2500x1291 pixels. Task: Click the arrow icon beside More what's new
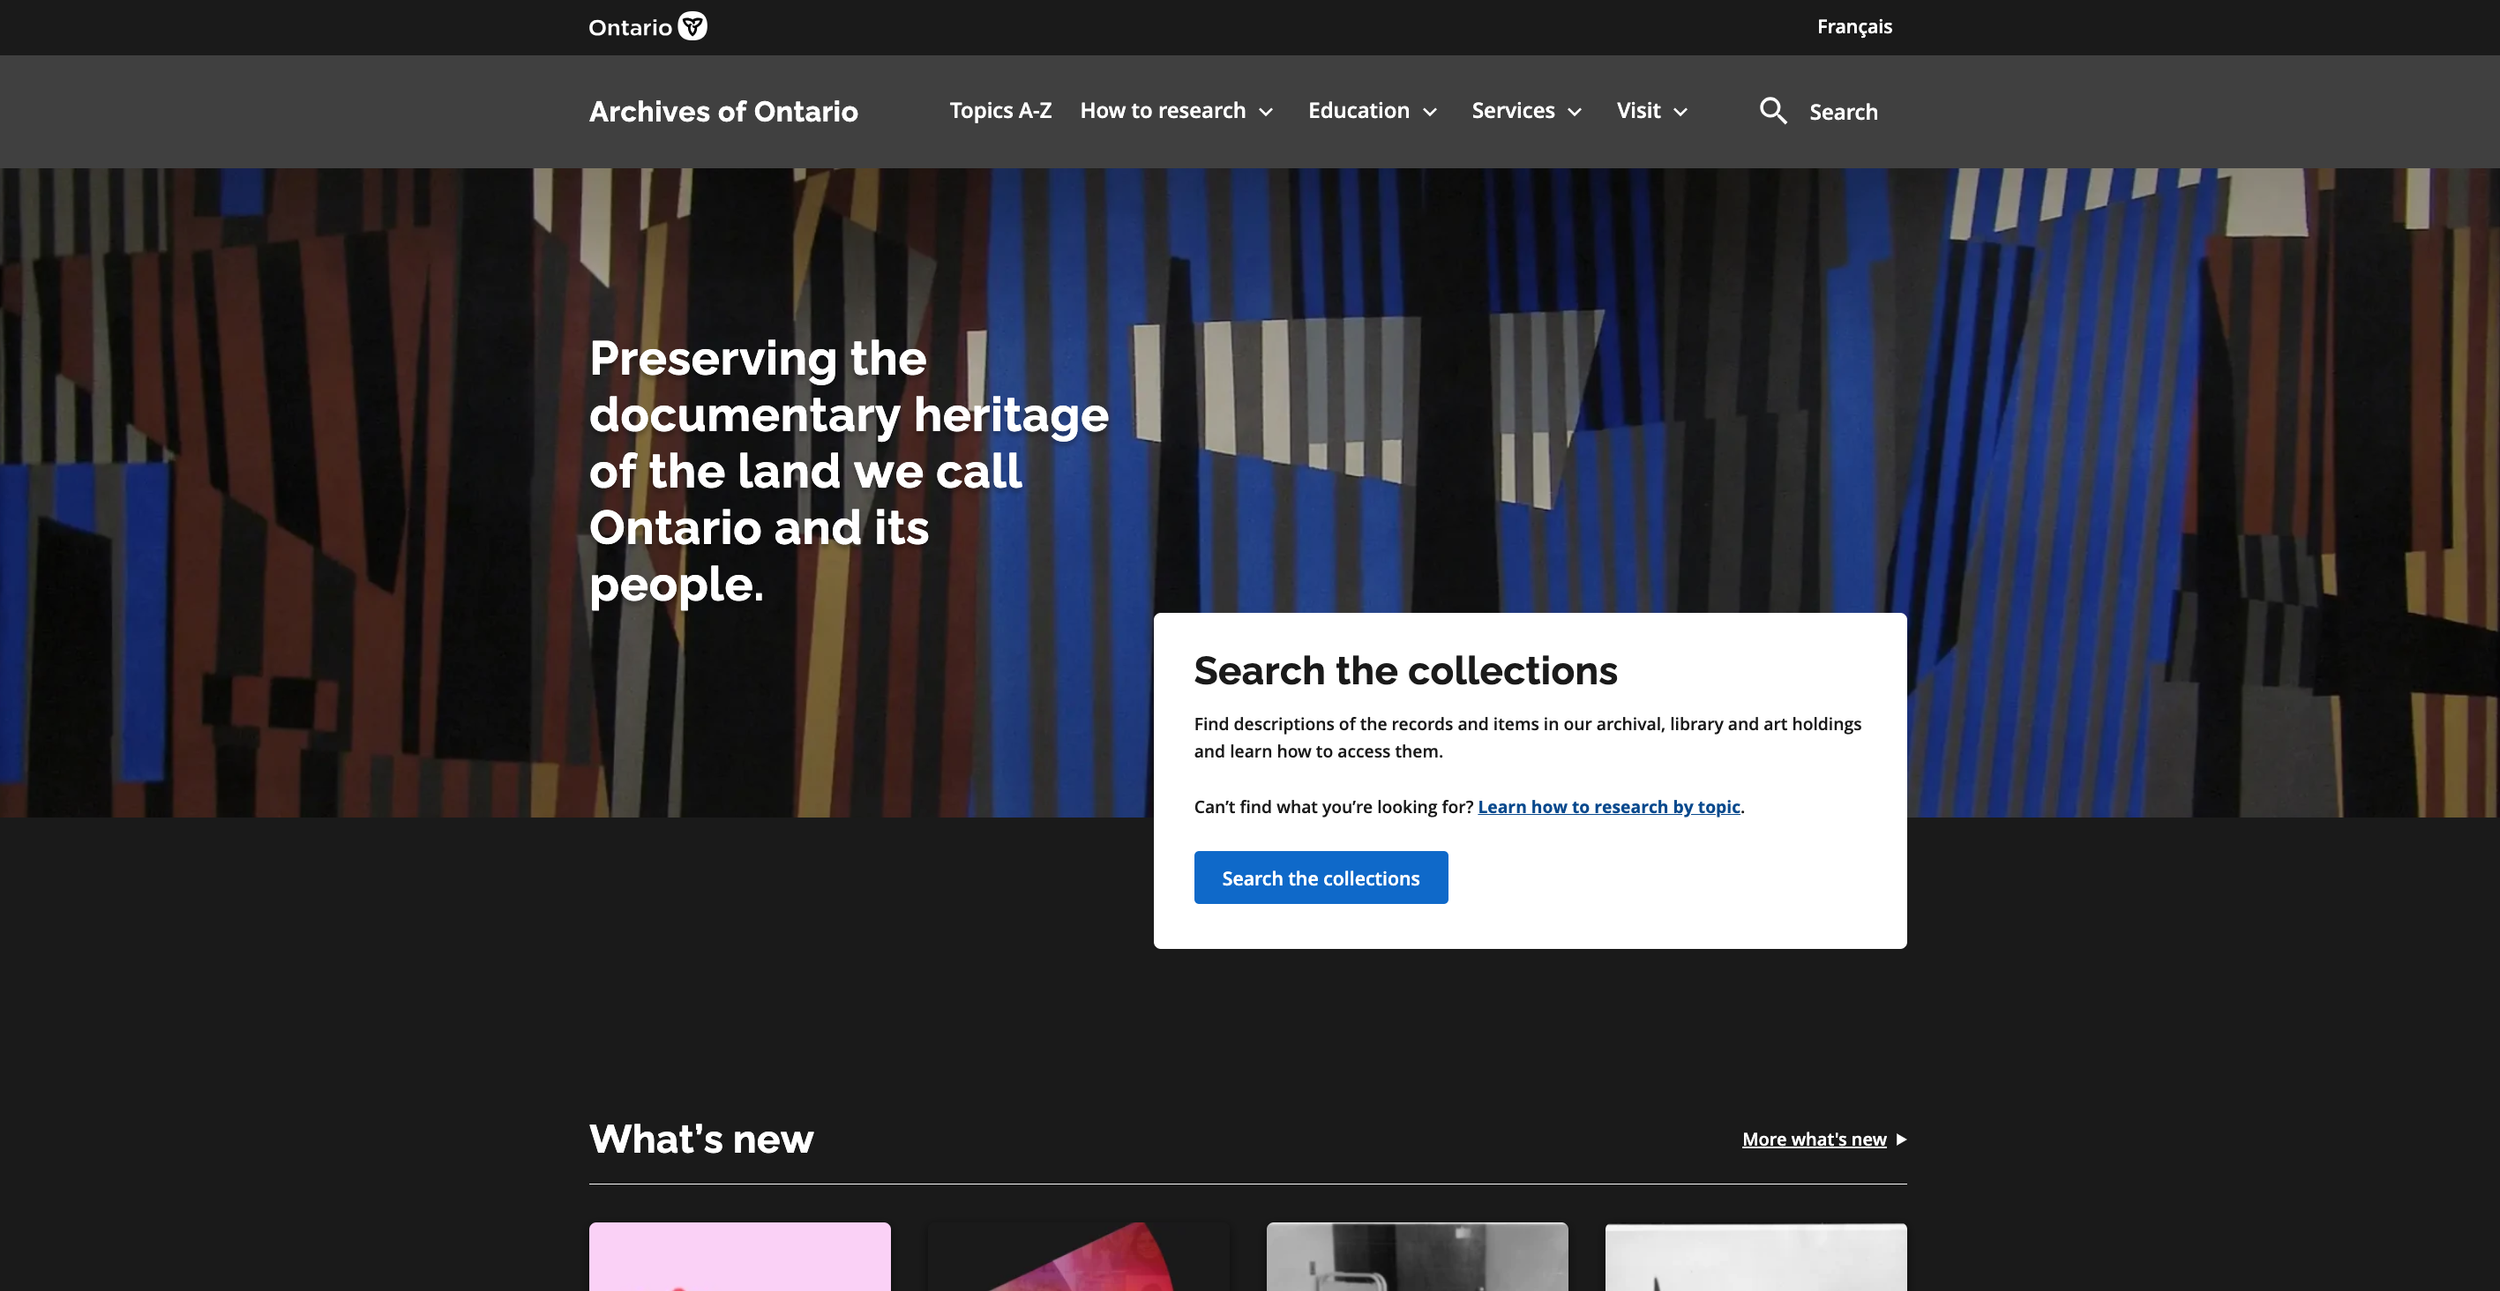pos(1901,1139)
